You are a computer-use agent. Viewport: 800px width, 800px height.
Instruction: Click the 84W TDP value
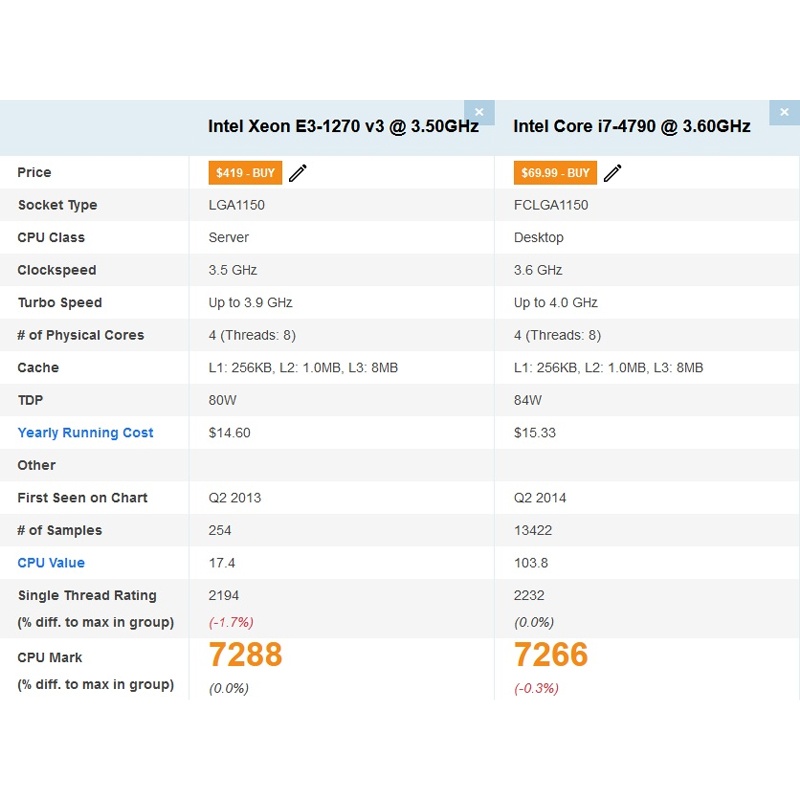point(528,401)
